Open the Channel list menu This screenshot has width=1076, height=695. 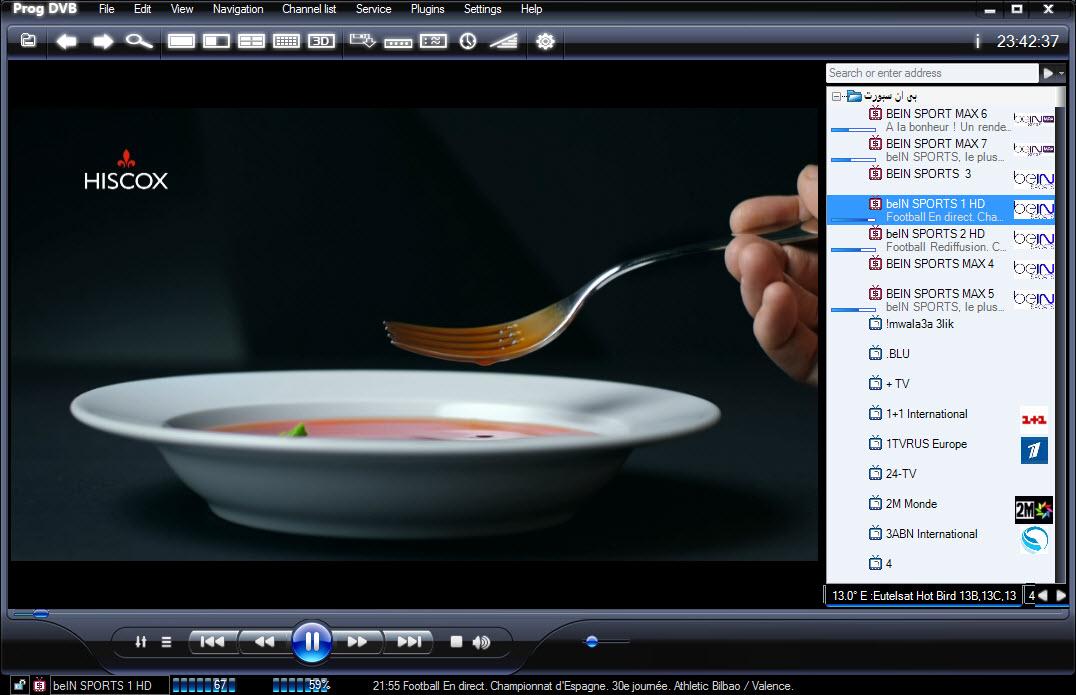tap(309, 9)
